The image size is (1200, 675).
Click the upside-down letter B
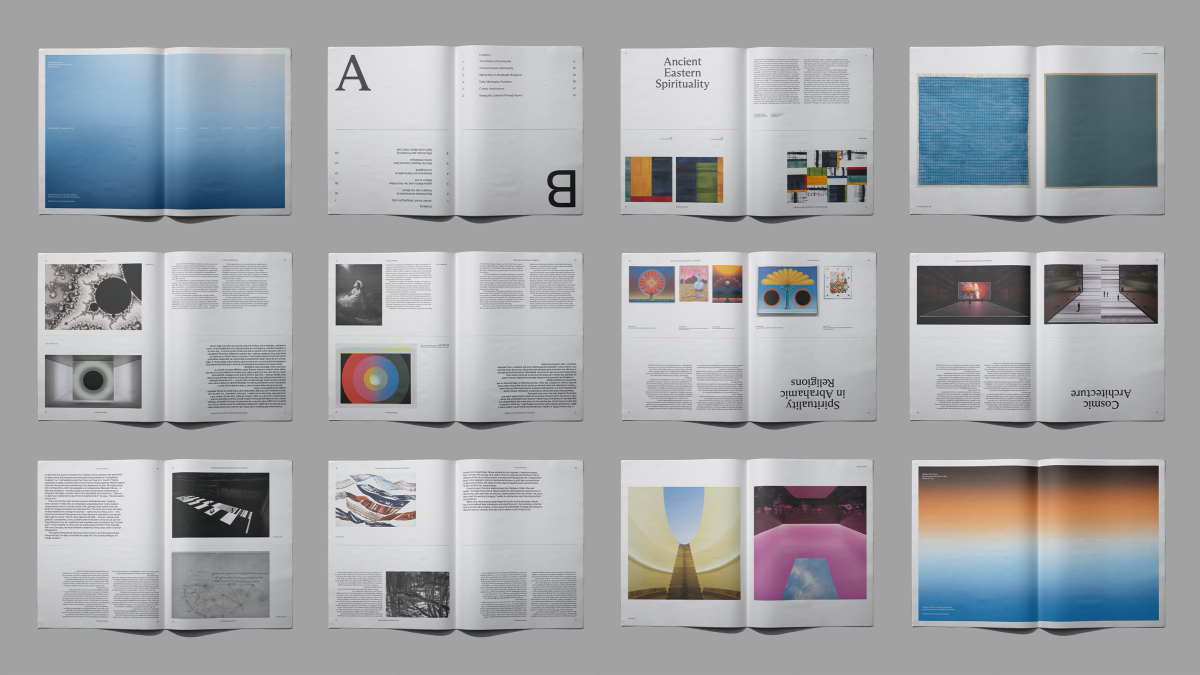562,188
